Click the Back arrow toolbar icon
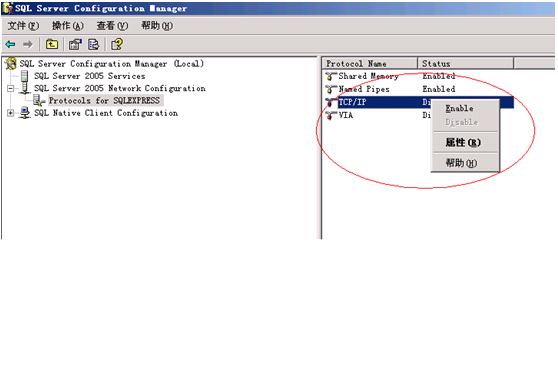This screenshot has width=558, height=384. (10, 44)
